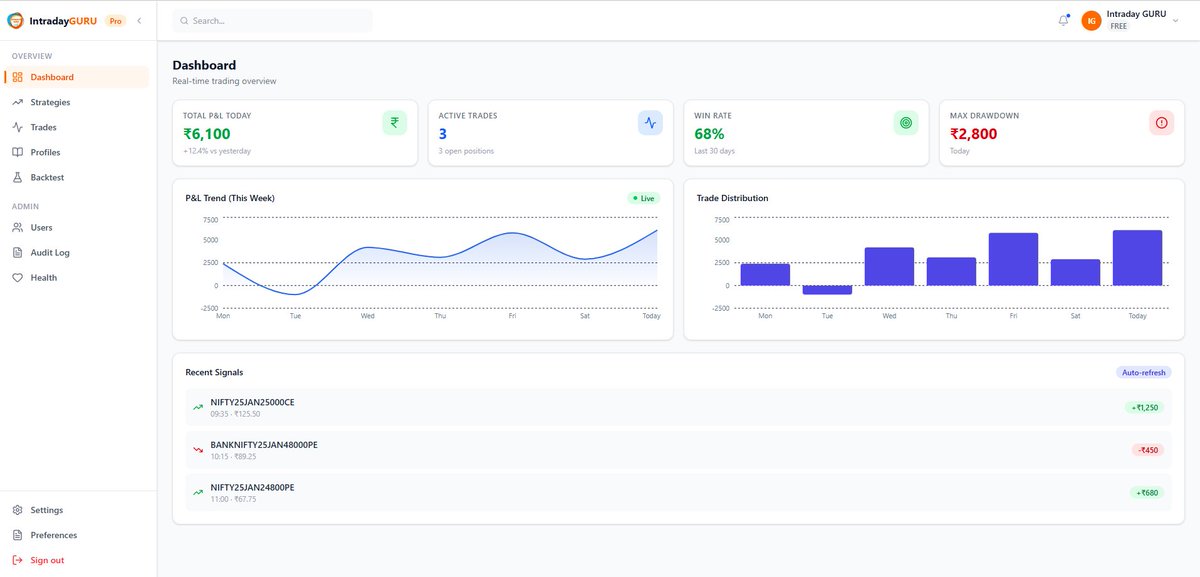Click the -₹450 loss badge
This screenshot has width=1200, height=577.
[1148, 450]
